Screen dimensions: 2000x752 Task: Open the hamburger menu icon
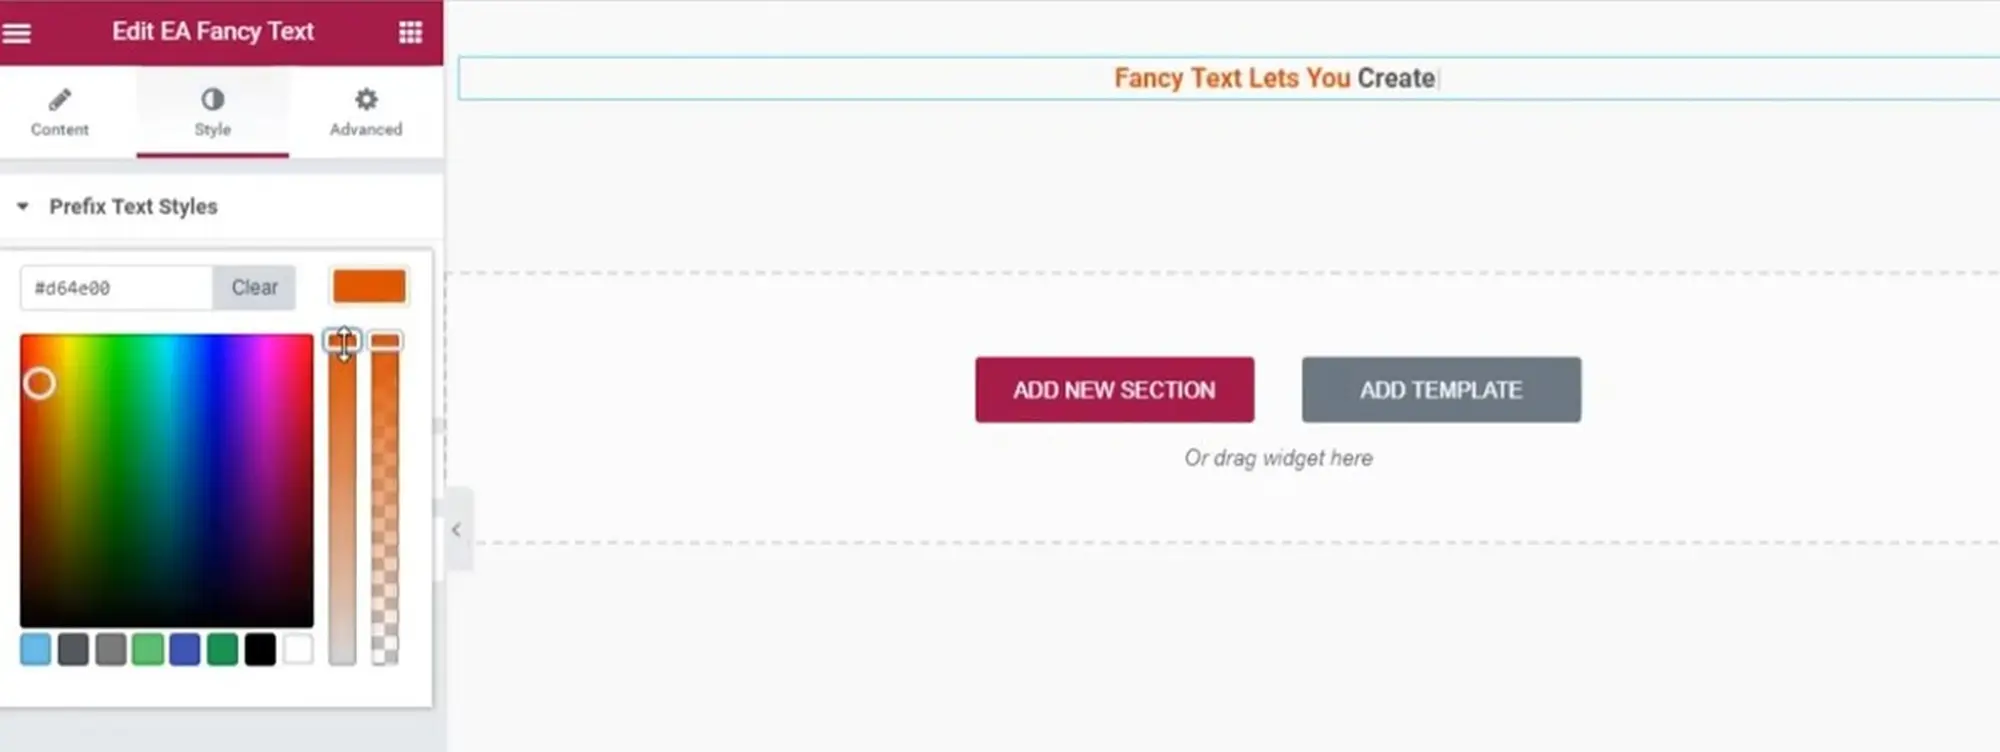(x=16, y=33)
